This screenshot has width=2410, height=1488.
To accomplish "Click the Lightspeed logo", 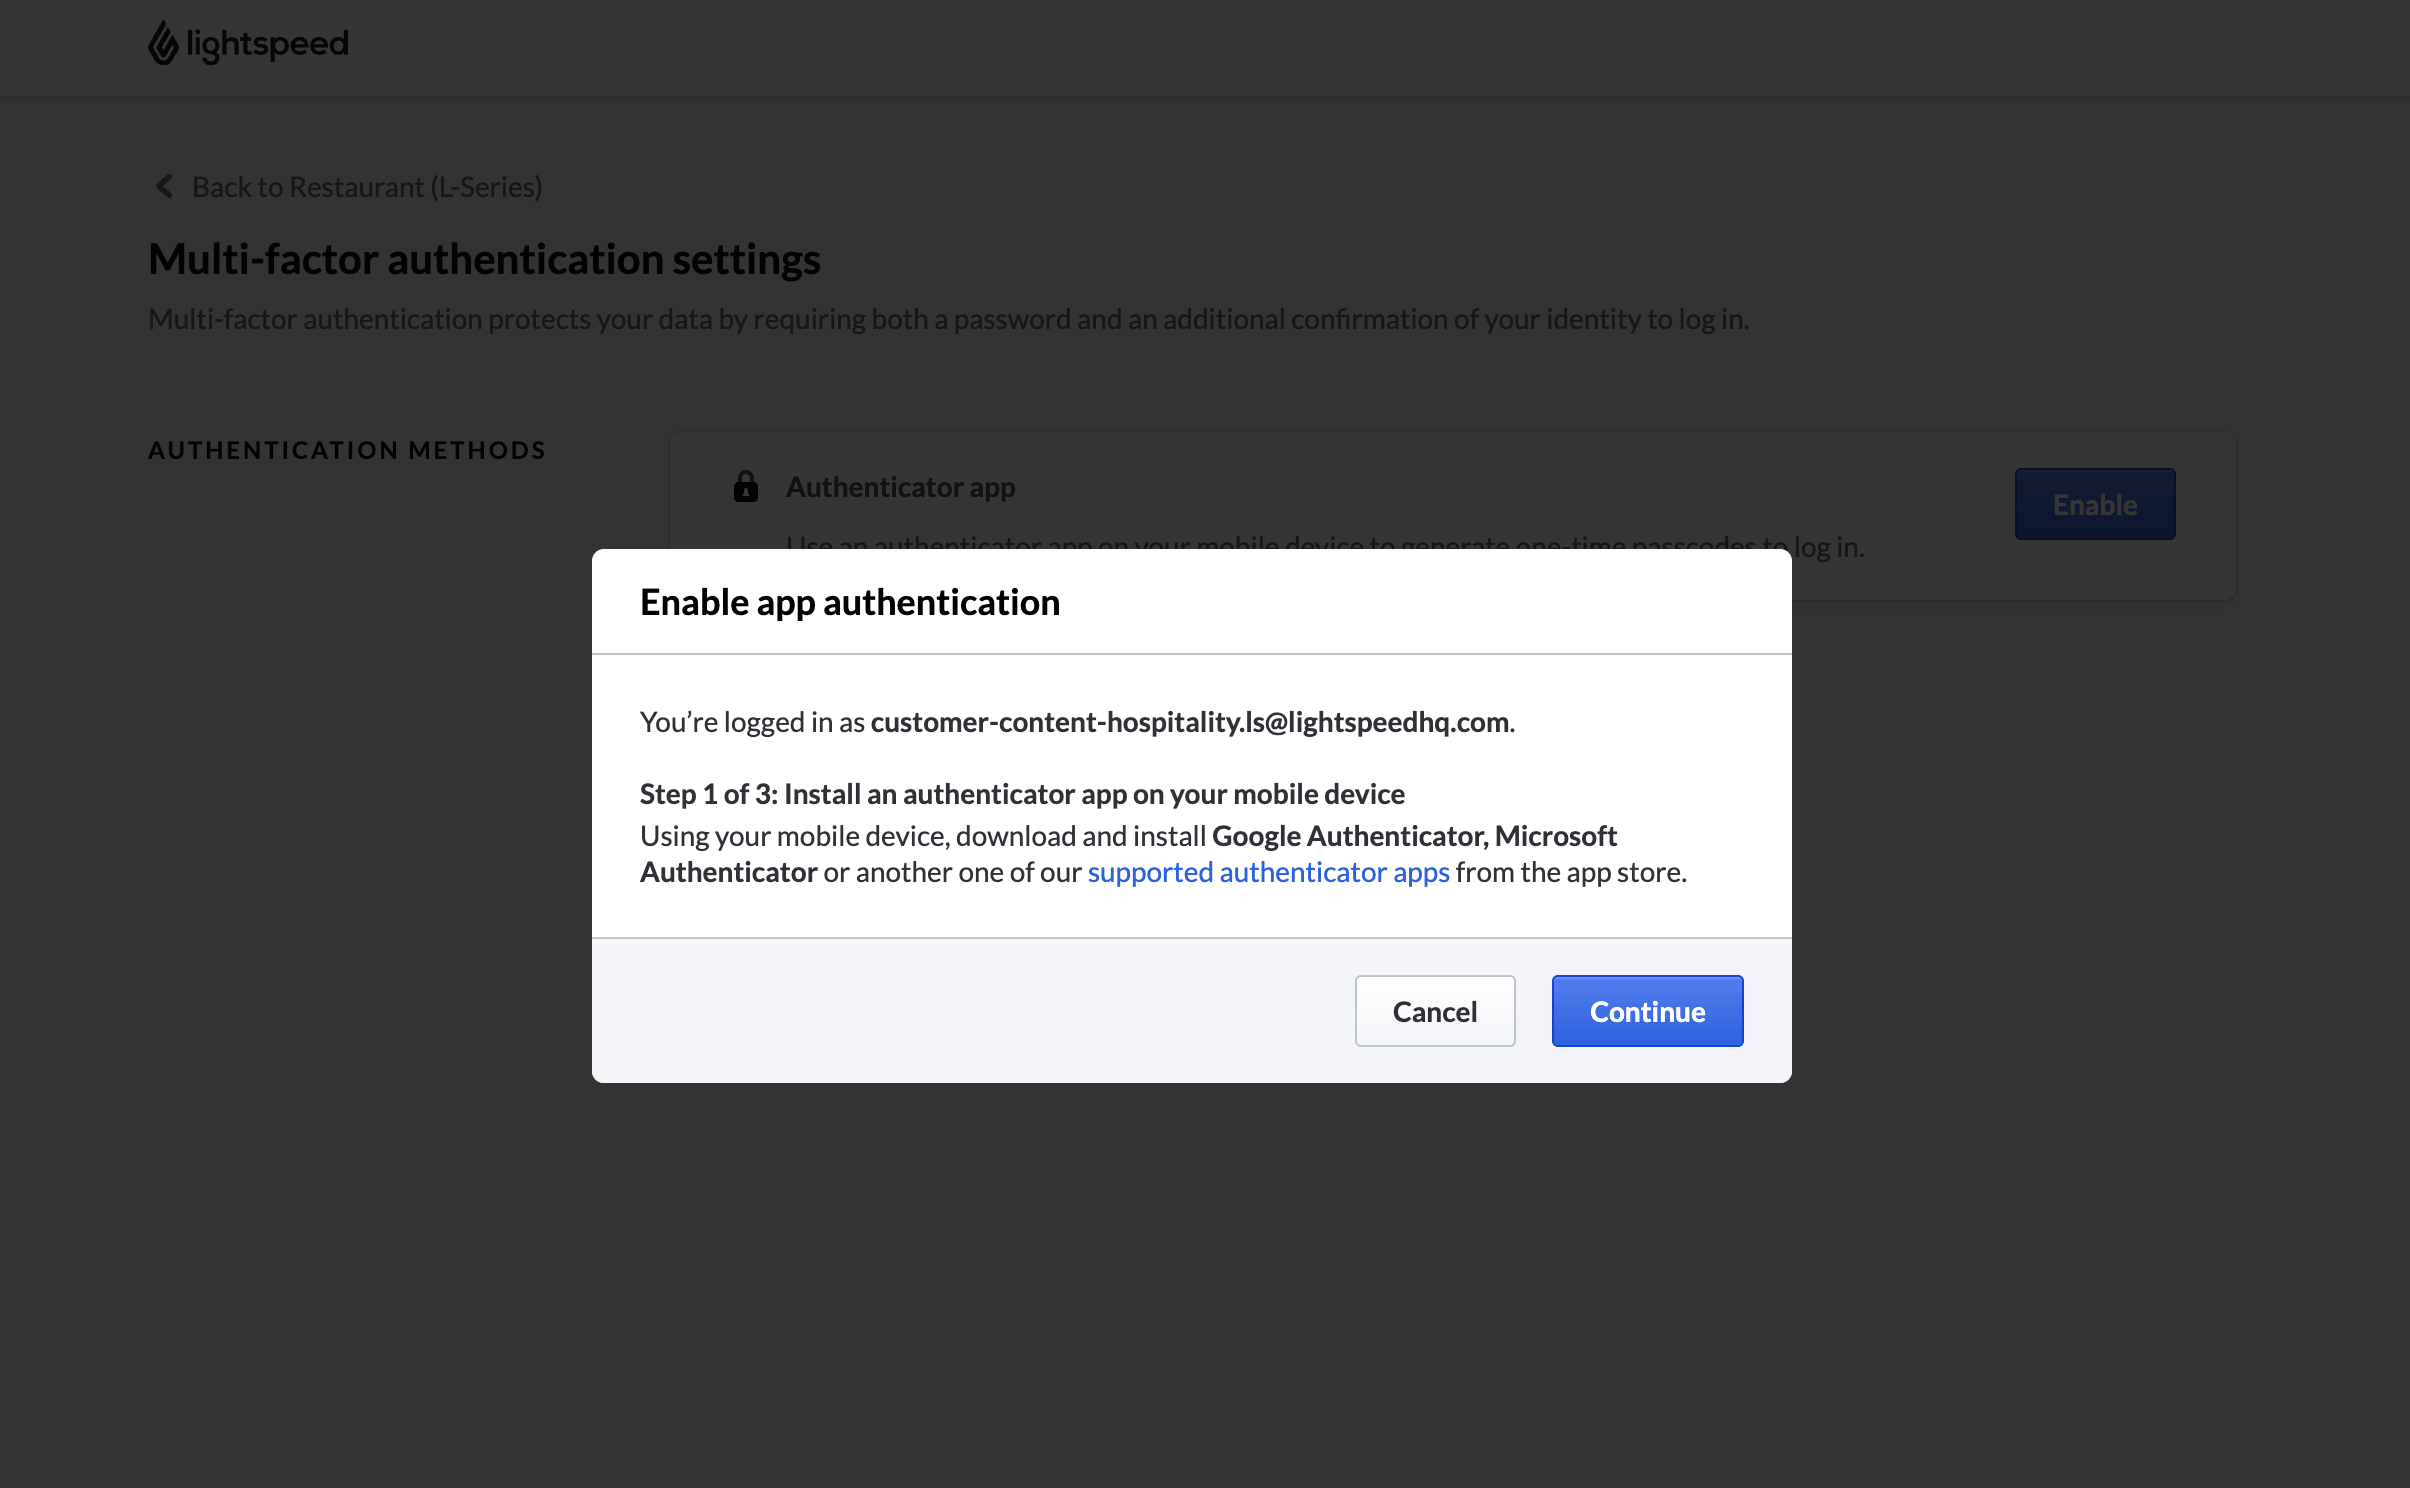I will point(247,42).
